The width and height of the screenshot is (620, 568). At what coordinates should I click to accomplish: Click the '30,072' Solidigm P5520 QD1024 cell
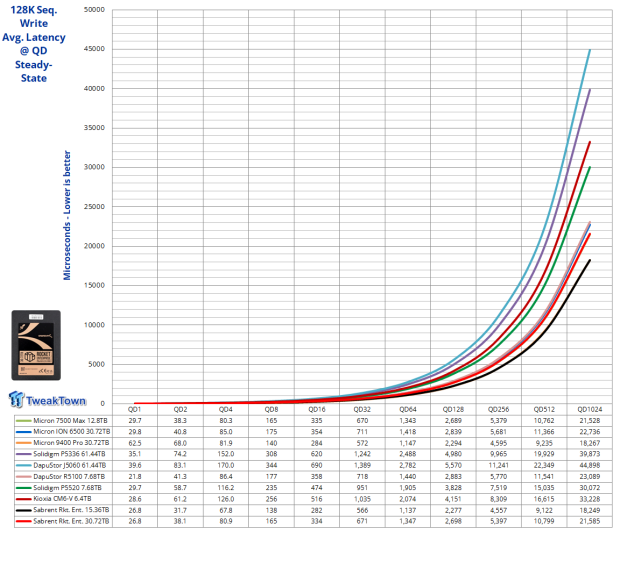tap(590, 488)
